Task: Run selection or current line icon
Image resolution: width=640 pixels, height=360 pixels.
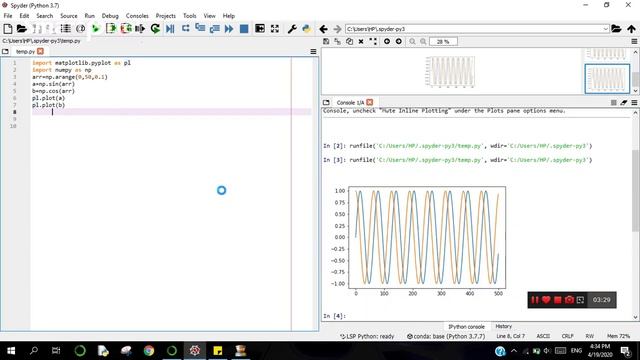Action: [140, 29]
